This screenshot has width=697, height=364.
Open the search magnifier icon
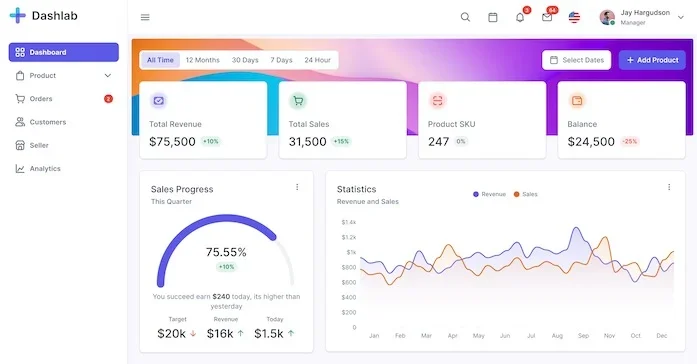(465, 17)
